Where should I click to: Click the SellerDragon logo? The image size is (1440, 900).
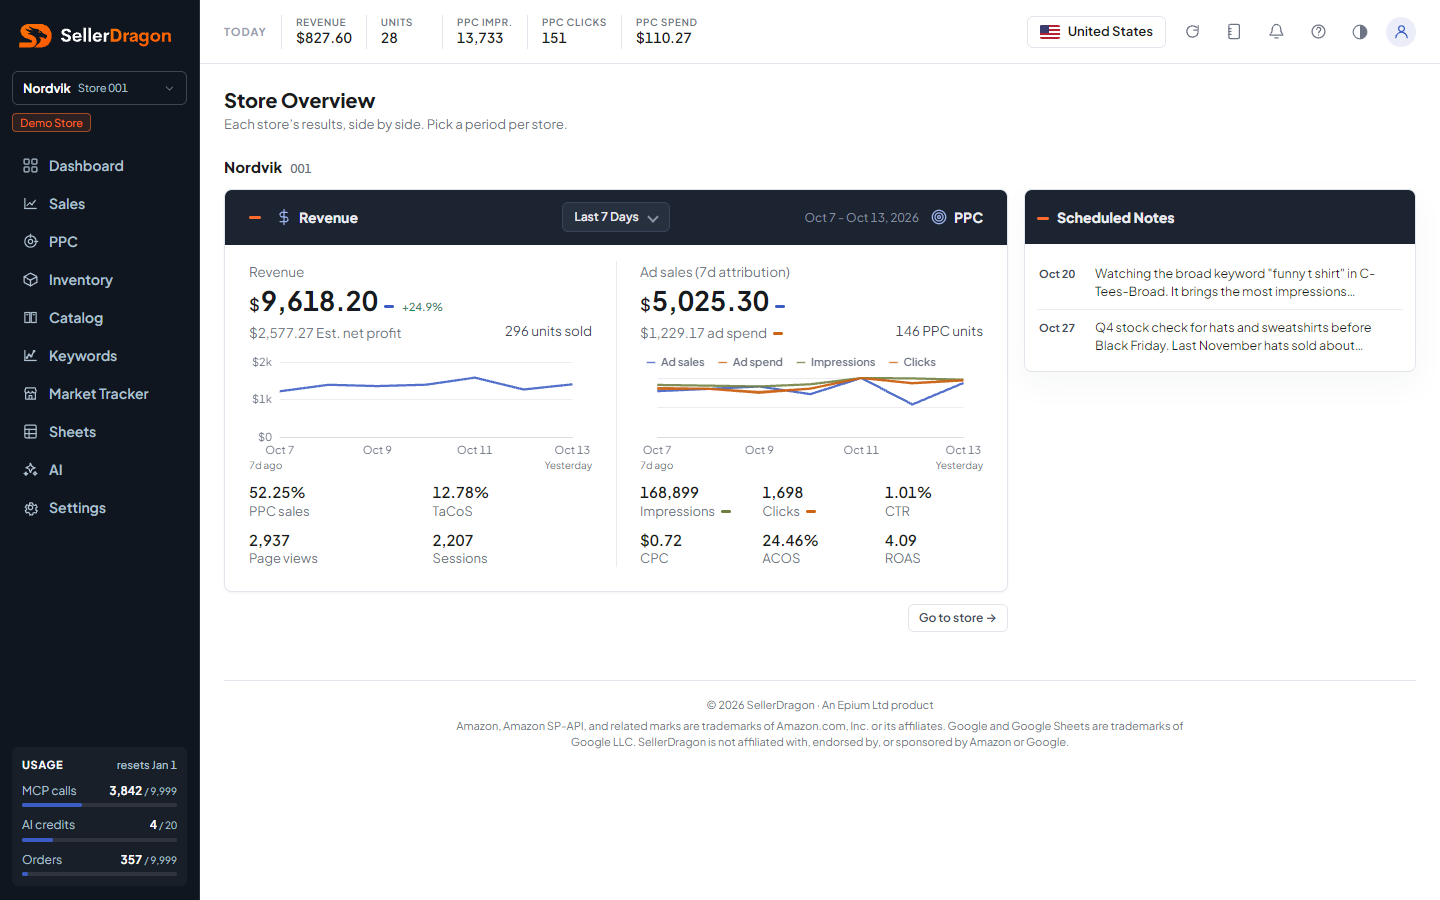95,36
